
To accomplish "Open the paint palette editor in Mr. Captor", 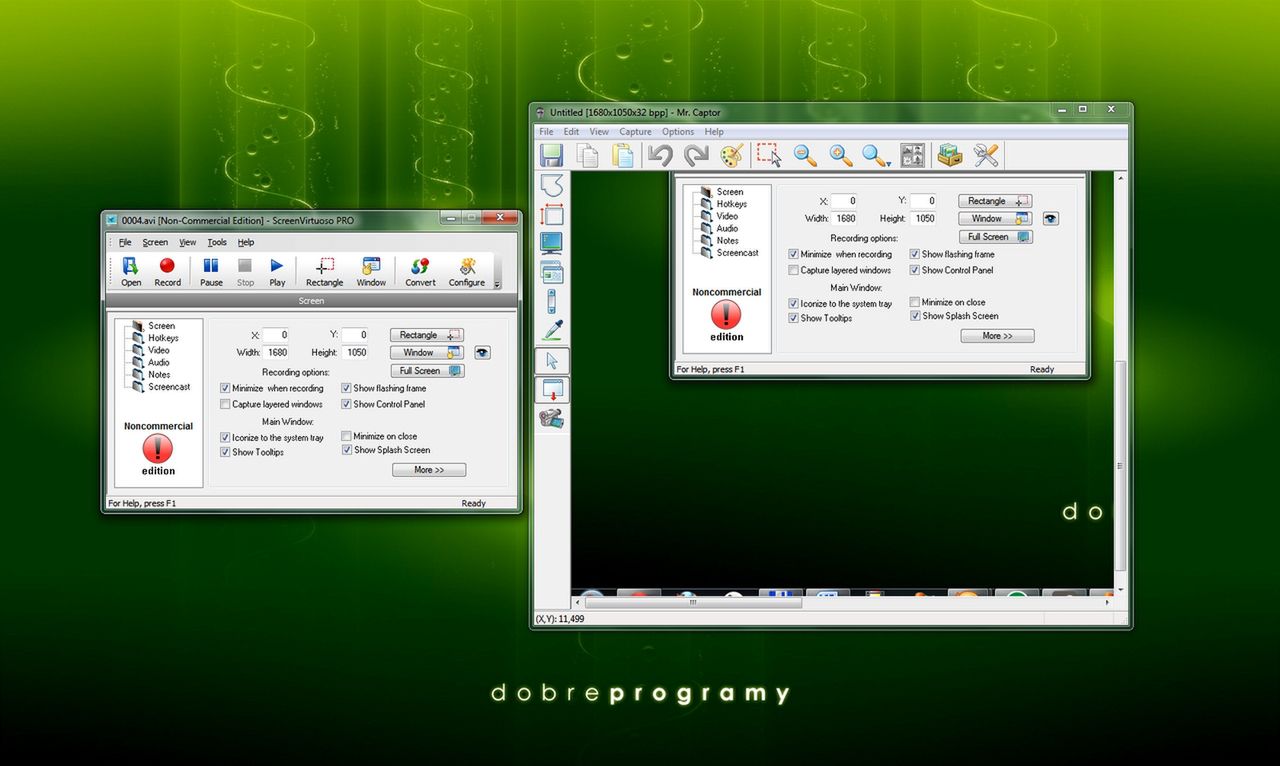I will (732, 155).
